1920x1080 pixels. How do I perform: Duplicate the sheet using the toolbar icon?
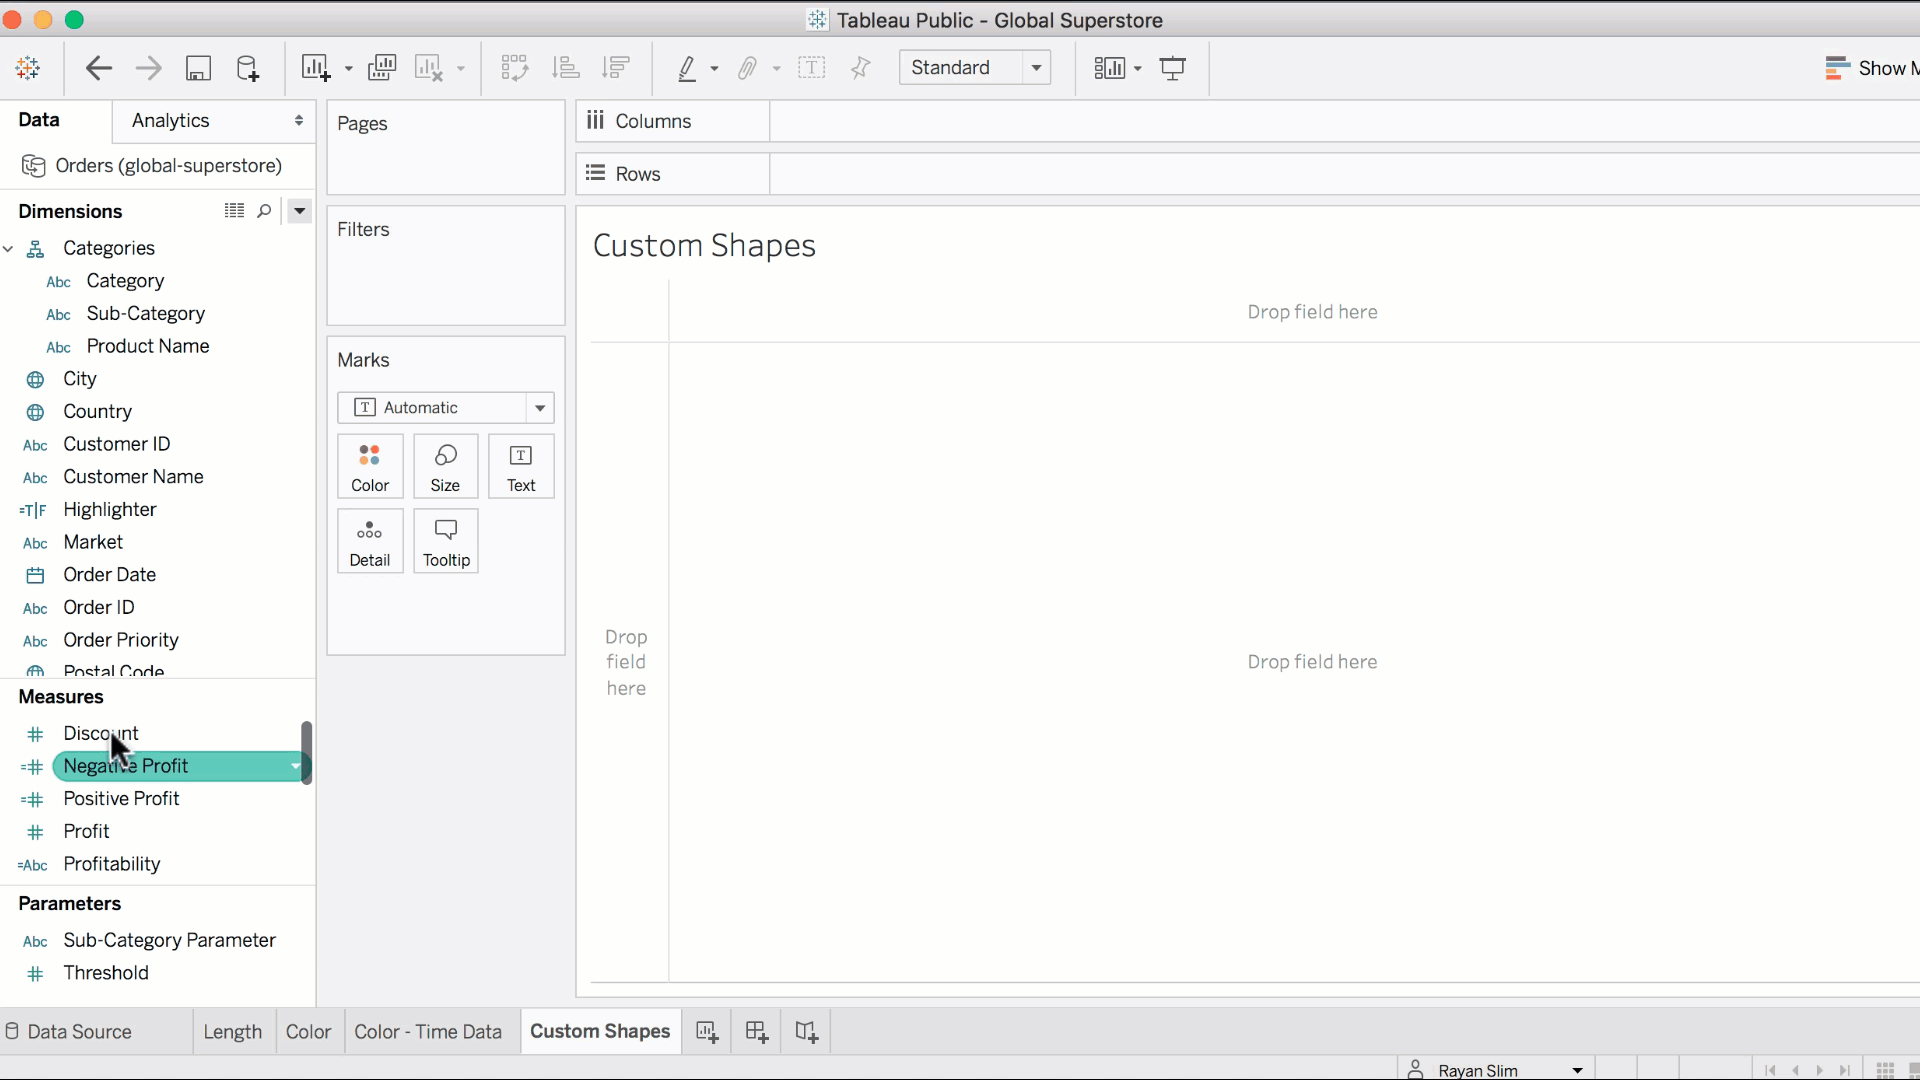click(382, 68)
